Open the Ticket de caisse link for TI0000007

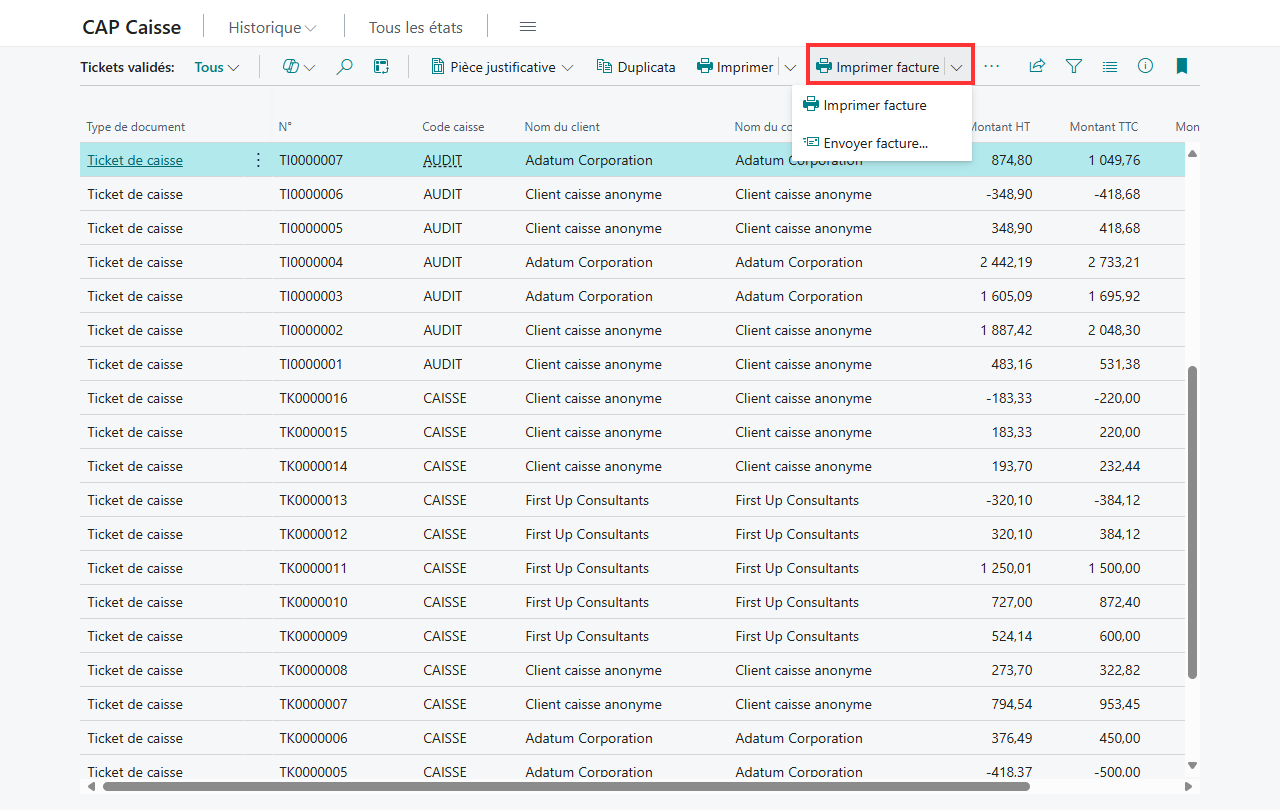coord(135,160)
